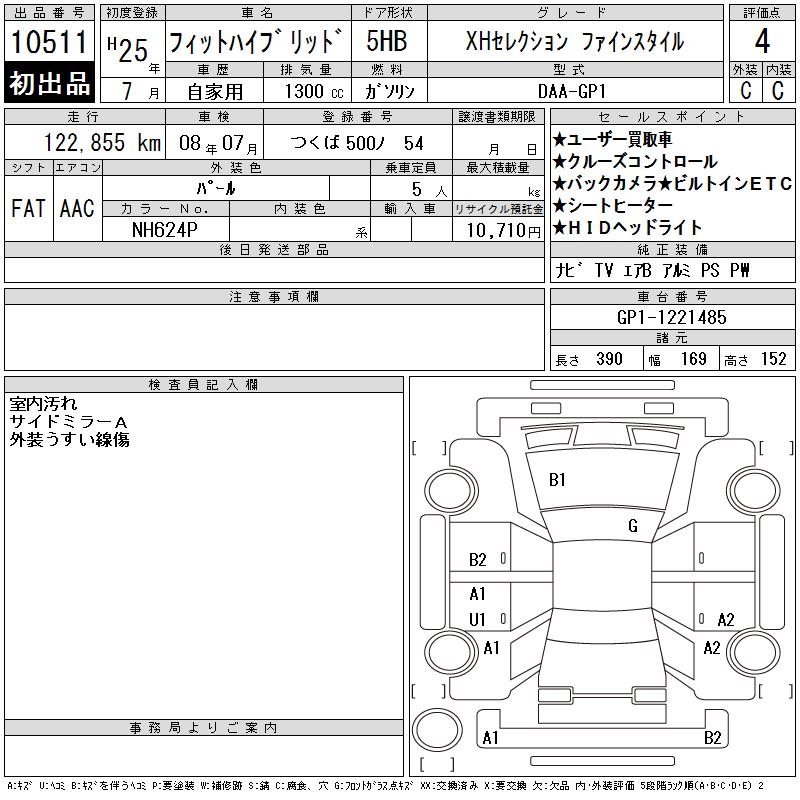Click the G mark on the windshield
The height and width of the screenshot is (800, 800).
click(x=632, y=526)
